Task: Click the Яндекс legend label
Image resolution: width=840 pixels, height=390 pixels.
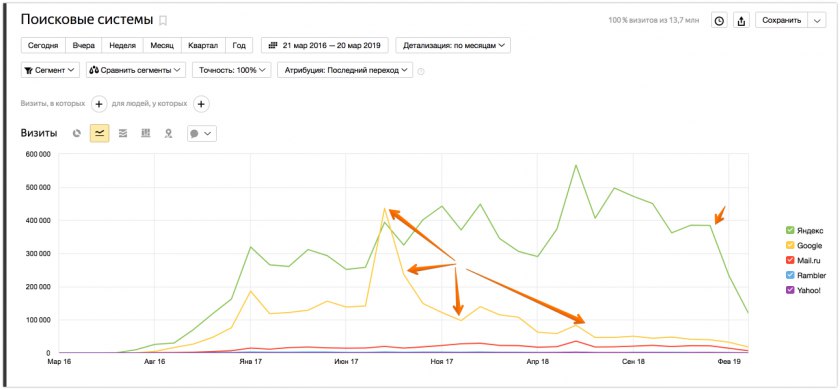Action: pos(809,230)
